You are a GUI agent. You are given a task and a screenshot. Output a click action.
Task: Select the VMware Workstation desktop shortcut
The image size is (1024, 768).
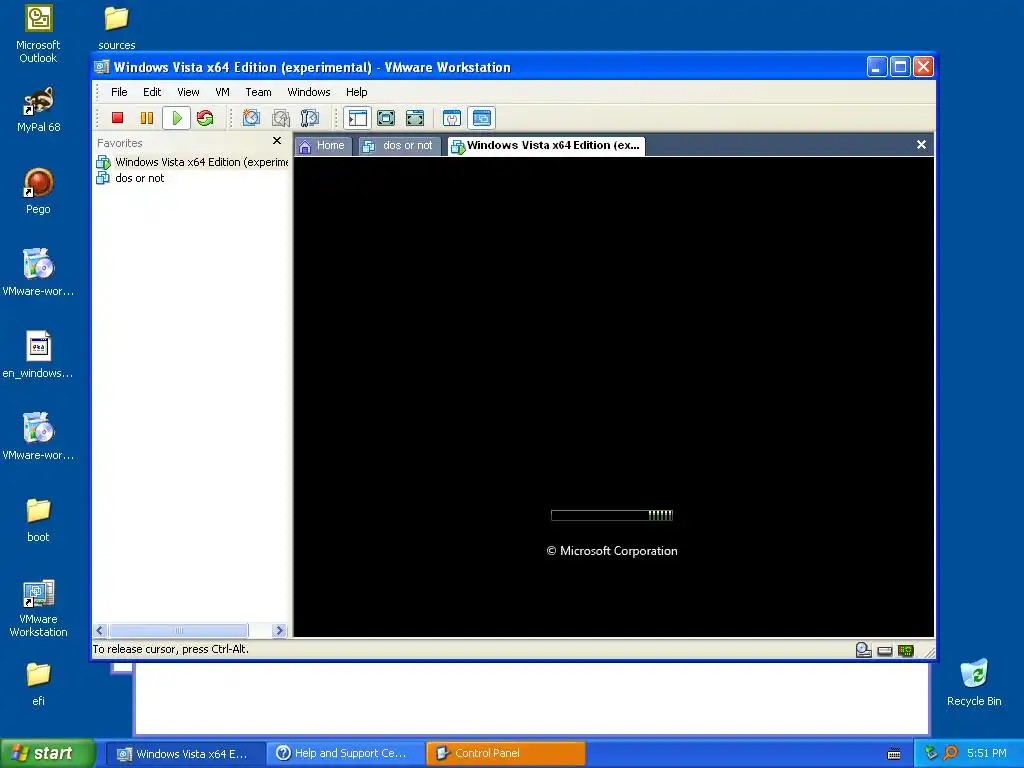38,609
